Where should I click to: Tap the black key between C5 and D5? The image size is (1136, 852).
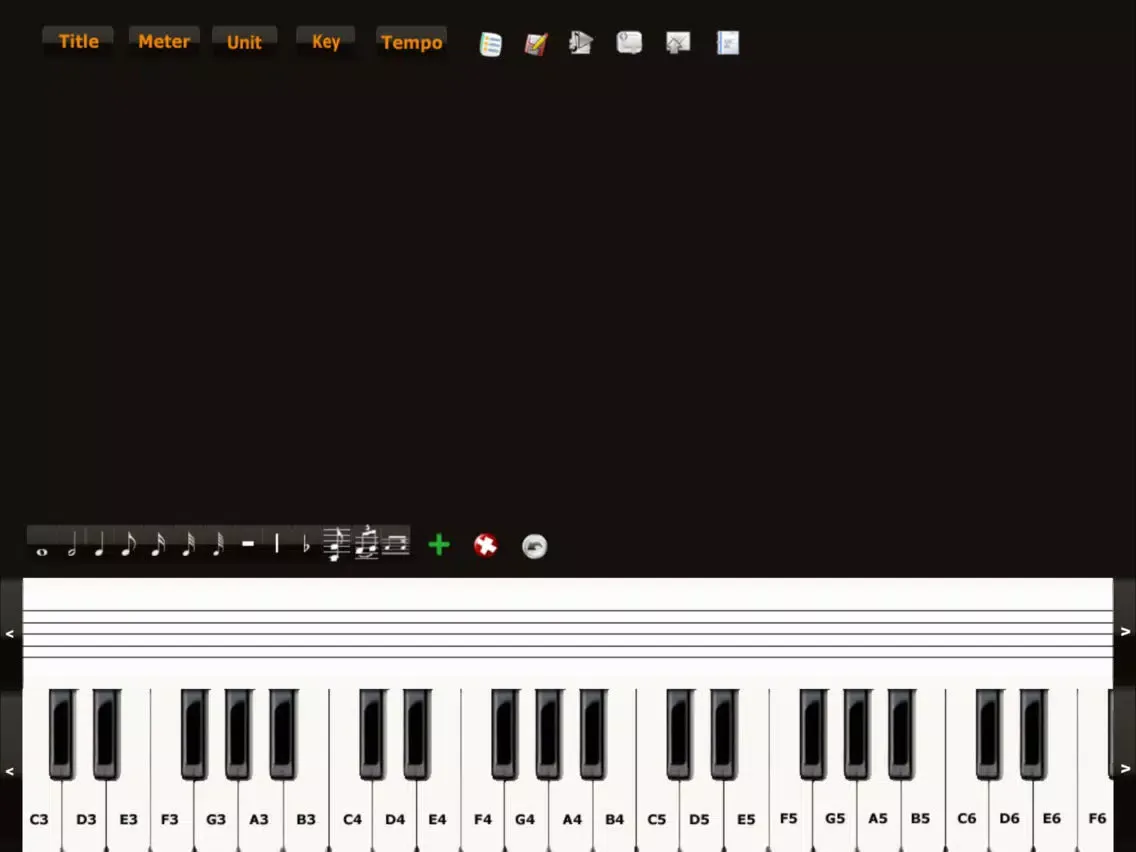[x=680, y=733]
